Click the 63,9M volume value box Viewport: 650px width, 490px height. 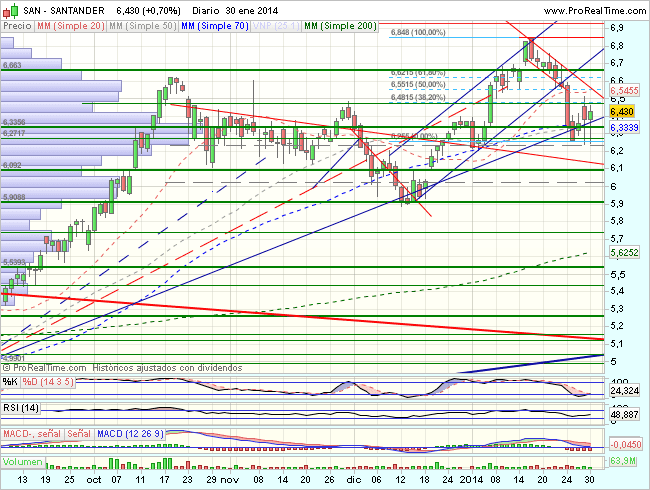(623, 461)
